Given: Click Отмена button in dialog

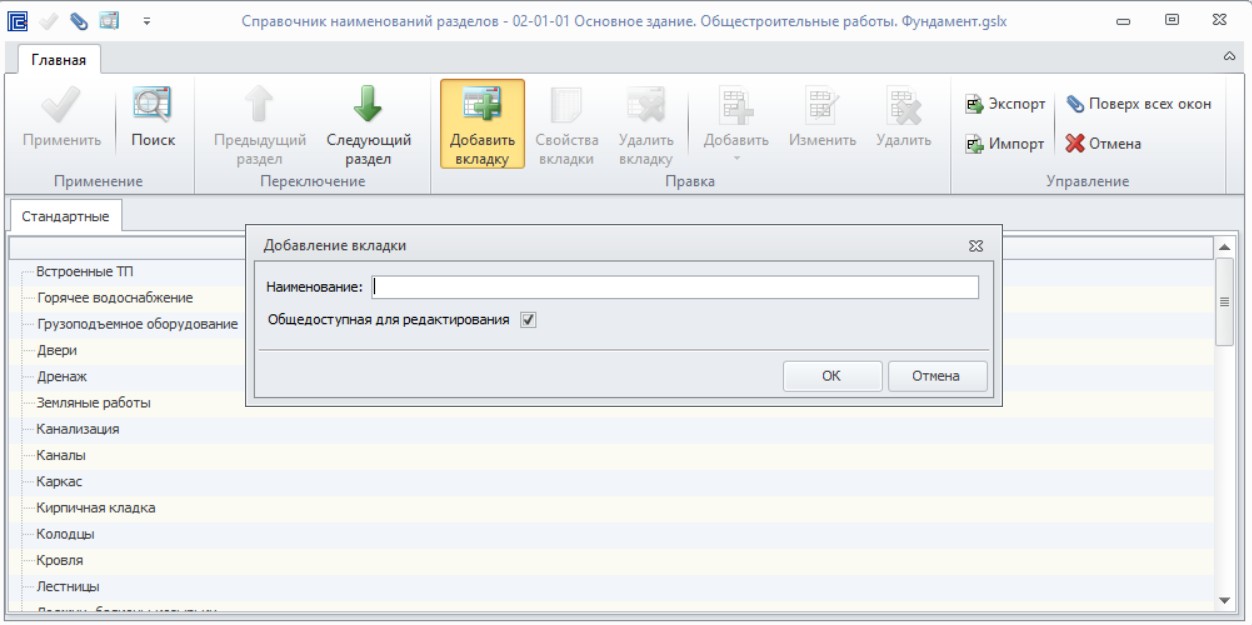Looking at the screenshot, I should [936, 376].
